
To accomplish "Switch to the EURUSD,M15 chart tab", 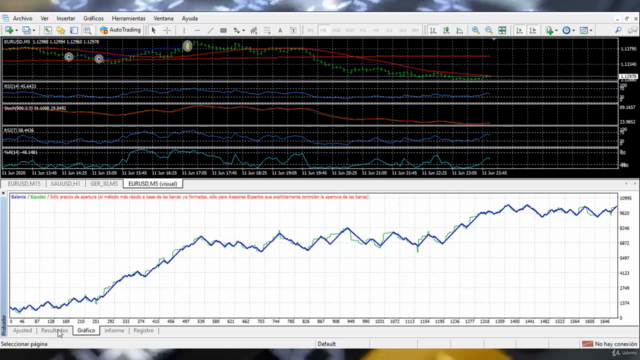I will point(24,184).
